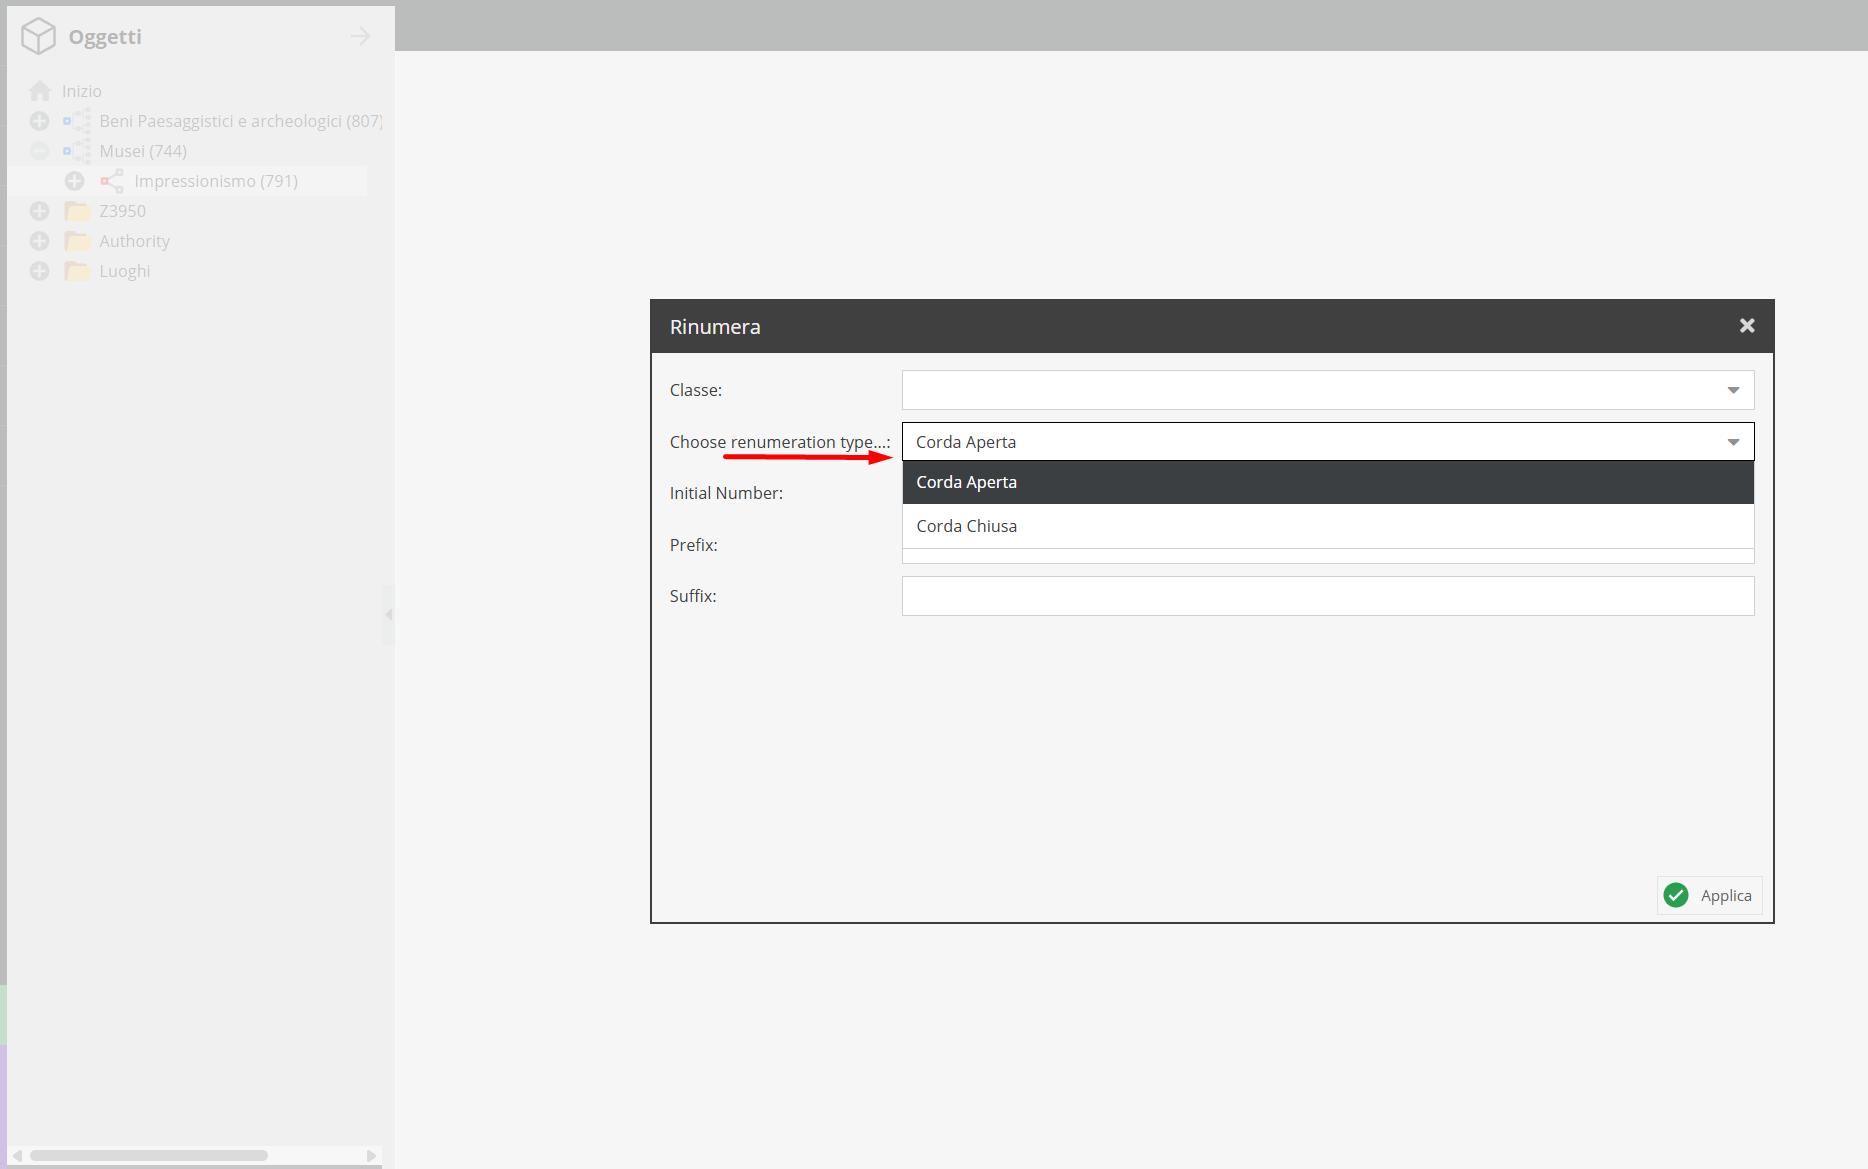
Task: Click the Suffix input field
Action: [1328, 596]
